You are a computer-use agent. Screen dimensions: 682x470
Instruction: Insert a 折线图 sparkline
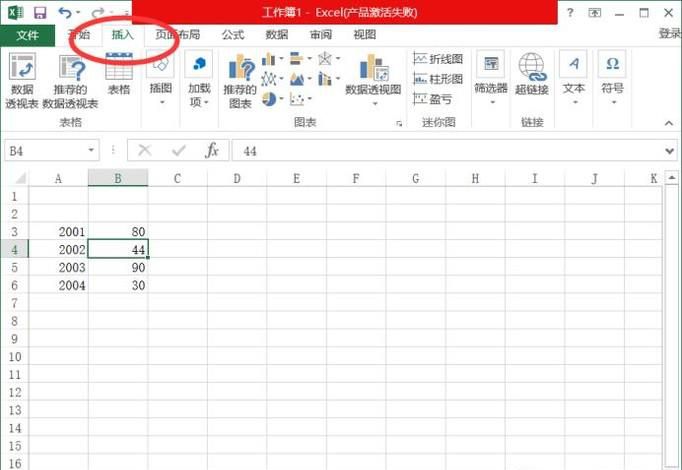pos(438,60)
